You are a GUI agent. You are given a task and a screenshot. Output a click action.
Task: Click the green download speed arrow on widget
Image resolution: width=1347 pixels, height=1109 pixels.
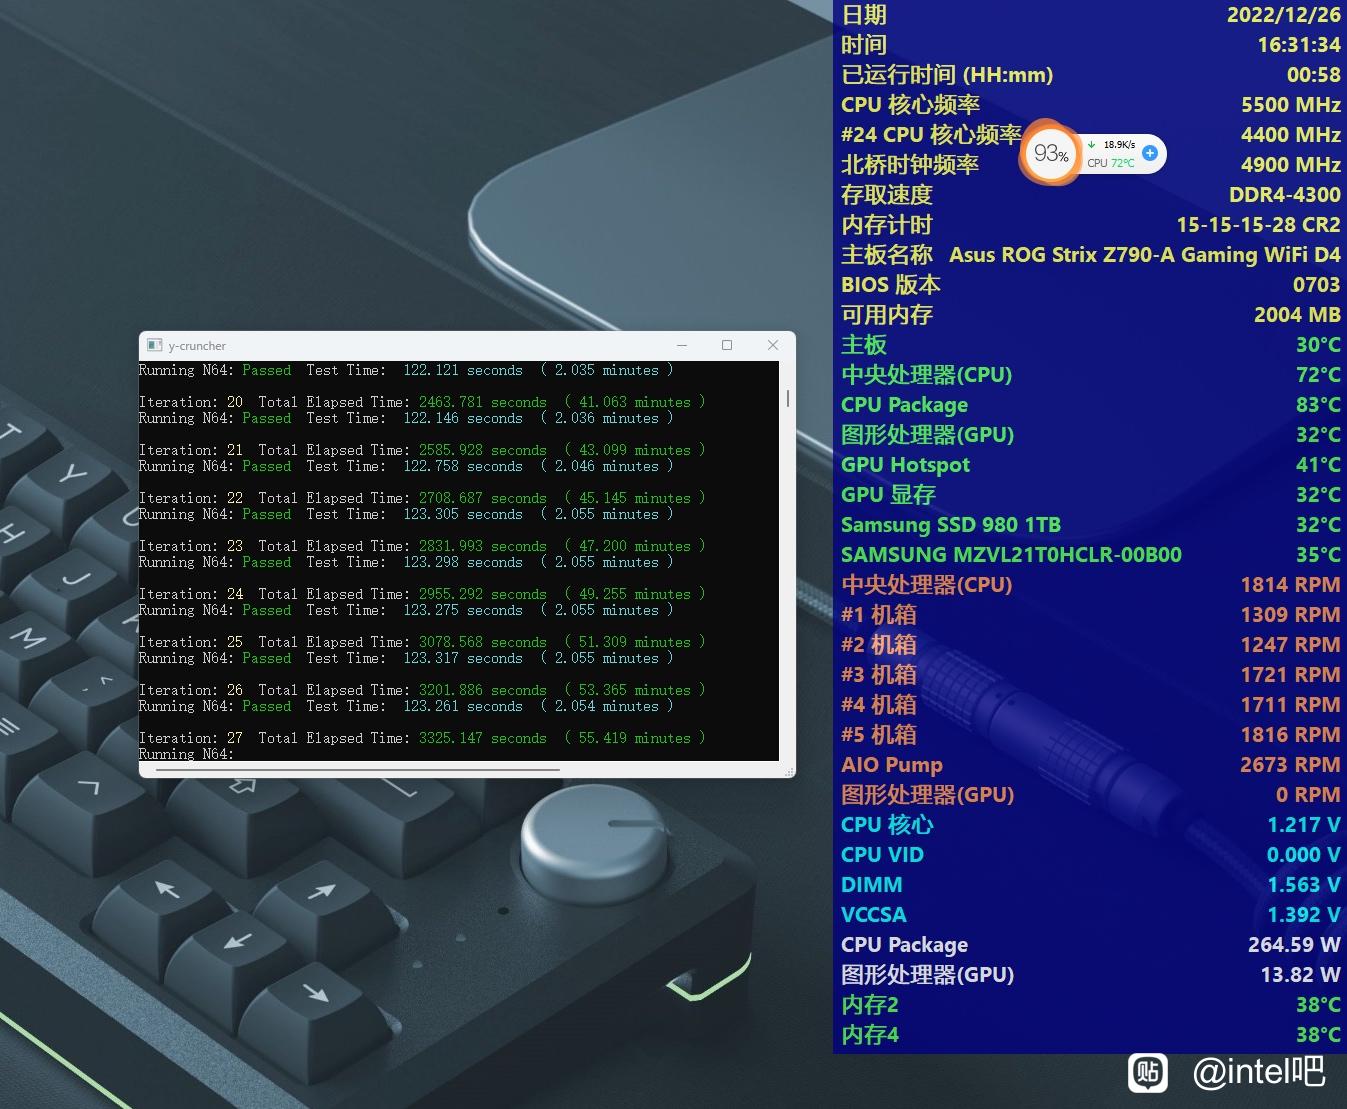pos(1092,144)
